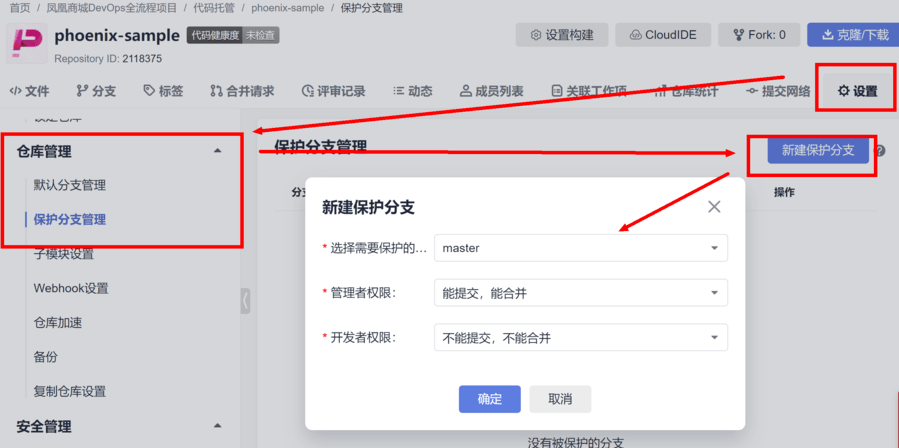Open the 设置 tab

coord(857,91)
